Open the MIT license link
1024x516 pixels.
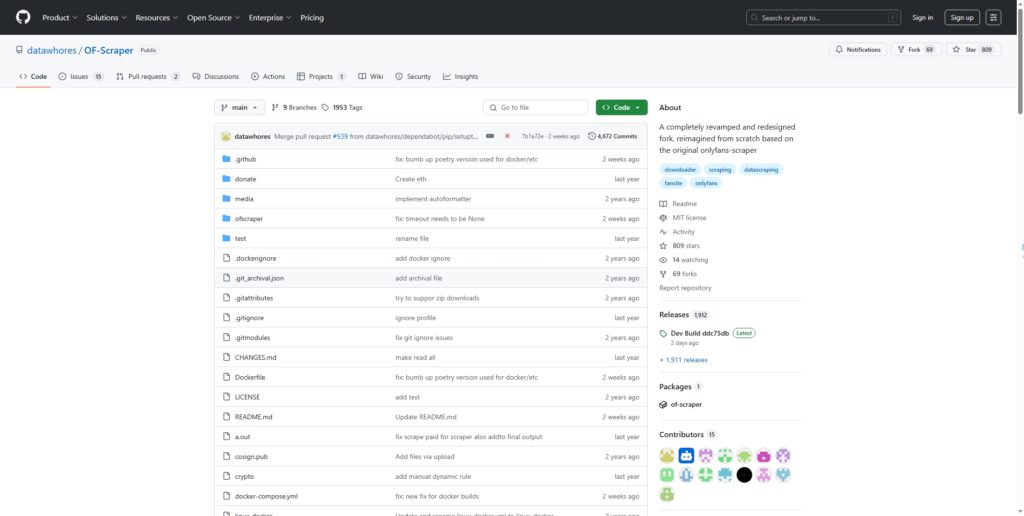(x=683, y=218)
